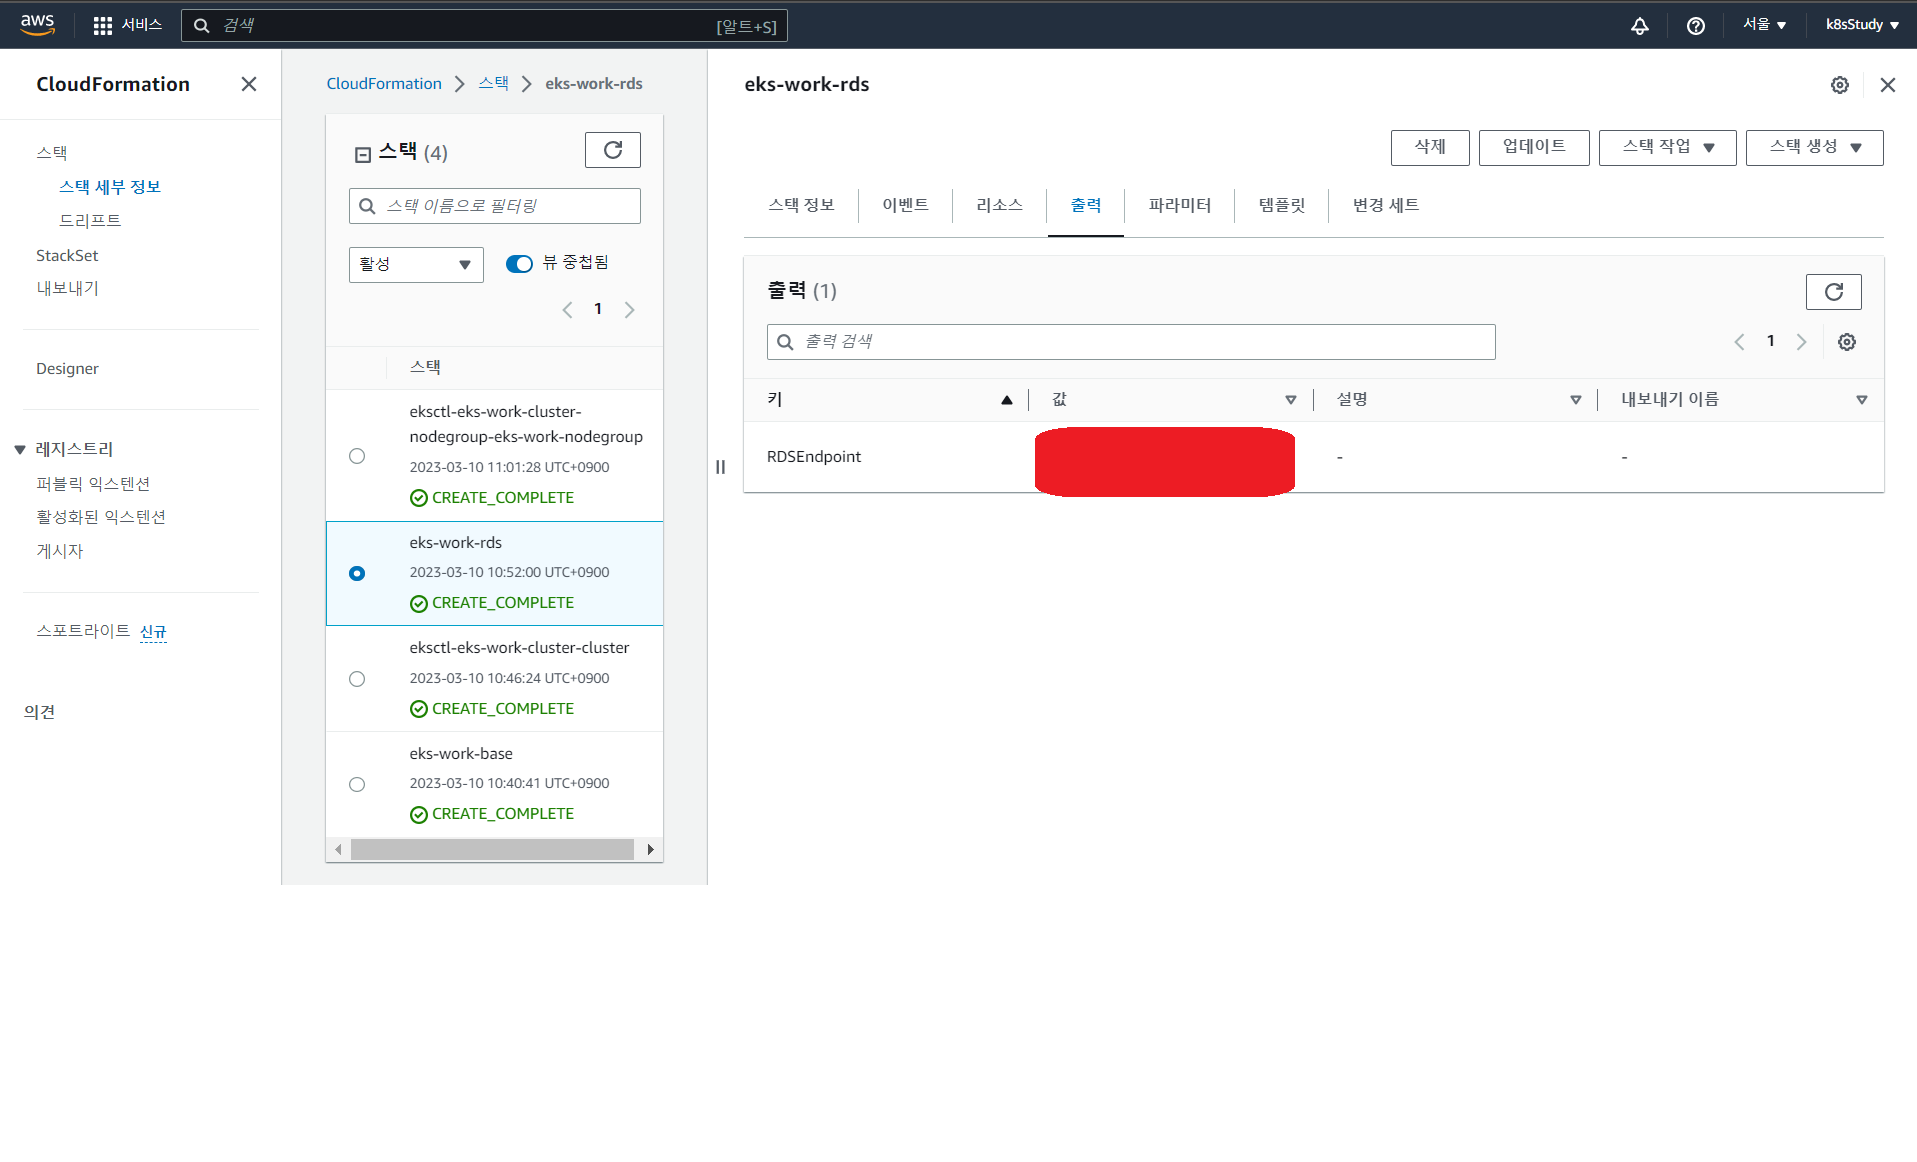Sort by the 내보내기 이름 column arrow

tap(1862, 400)
